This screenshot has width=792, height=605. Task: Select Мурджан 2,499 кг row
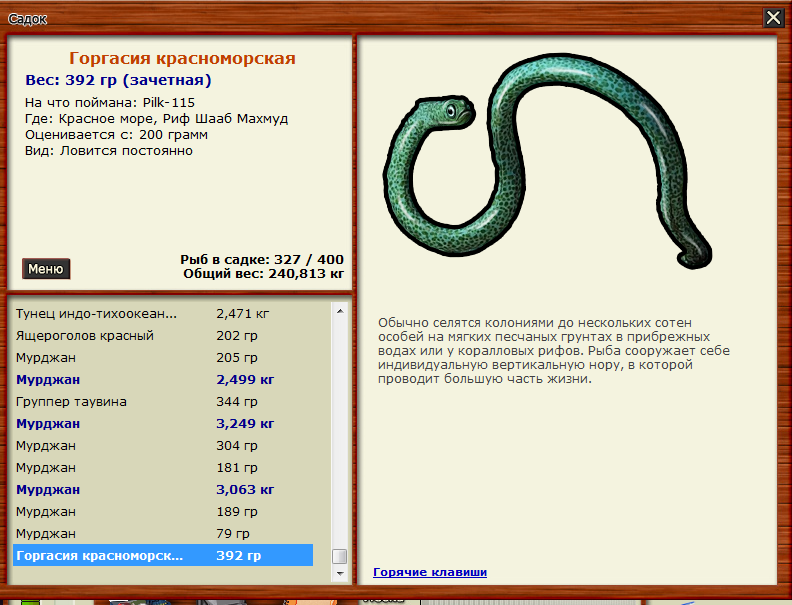click(163, 380)
